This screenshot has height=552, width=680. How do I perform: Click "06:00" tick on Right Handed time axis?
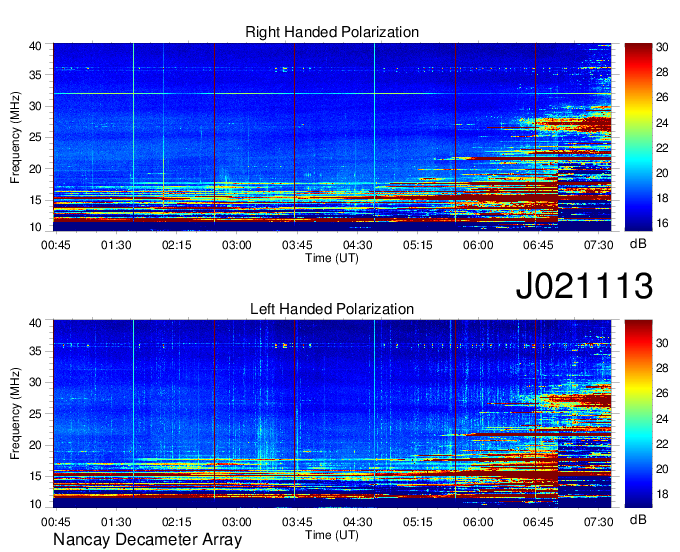478,245
